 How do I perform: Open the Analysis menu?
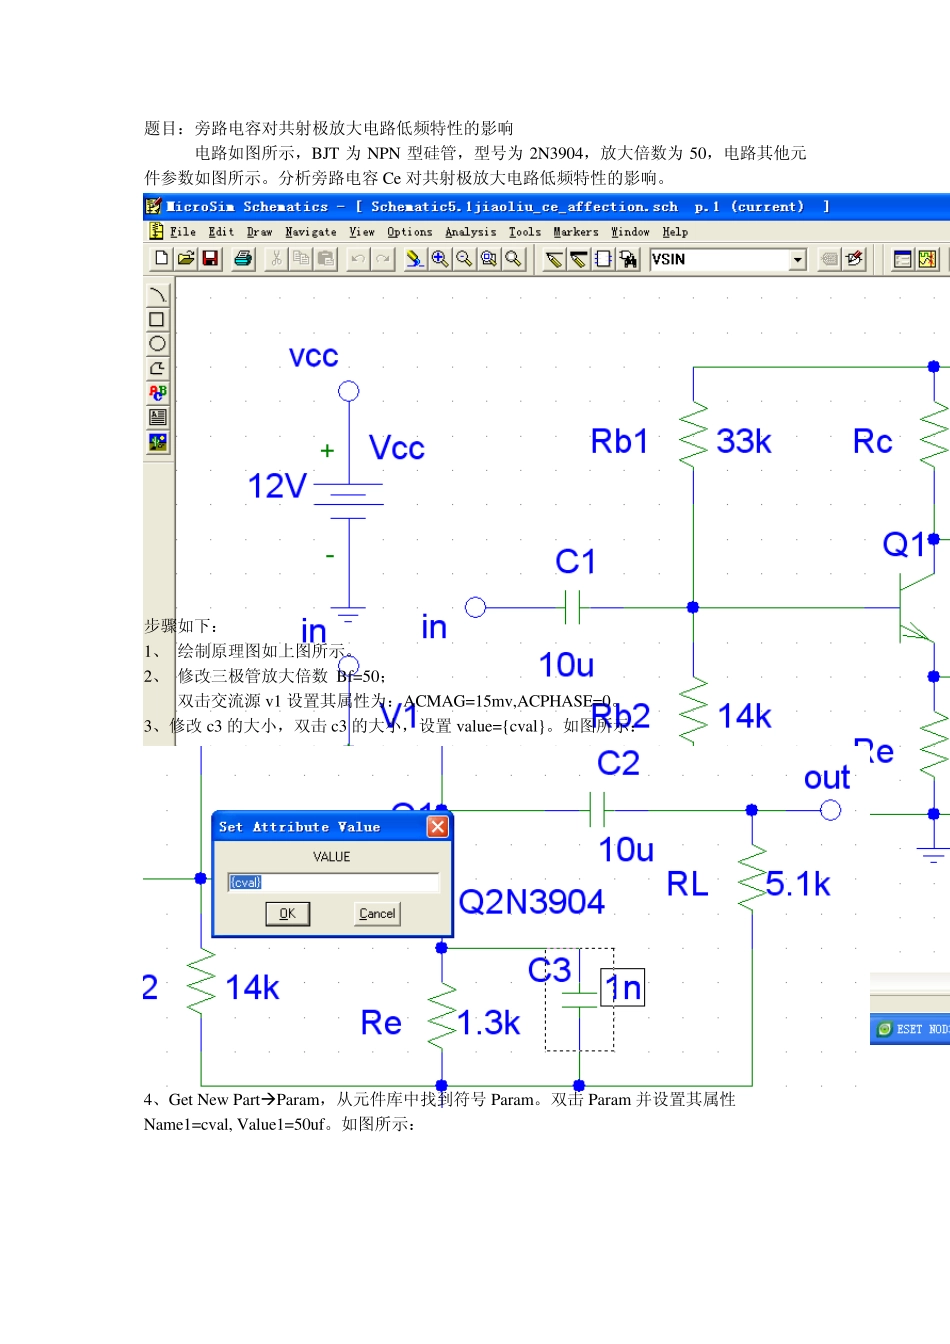471,232
